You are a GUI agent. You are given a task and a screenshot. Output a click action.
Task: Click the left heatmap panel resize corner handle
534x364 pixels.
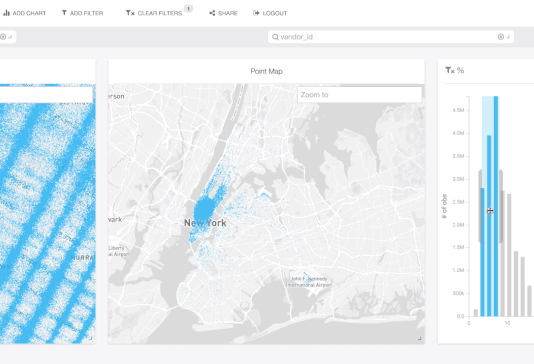91,338
